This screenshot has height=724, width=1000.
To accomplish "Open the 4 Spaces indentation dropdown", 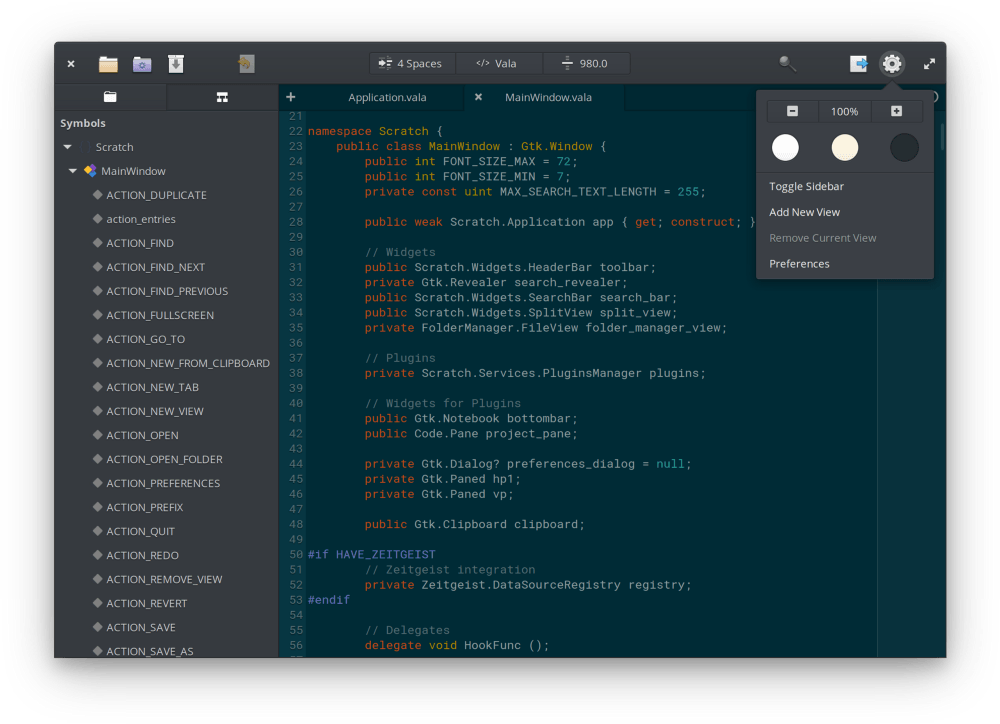I will tap(411, 64).
